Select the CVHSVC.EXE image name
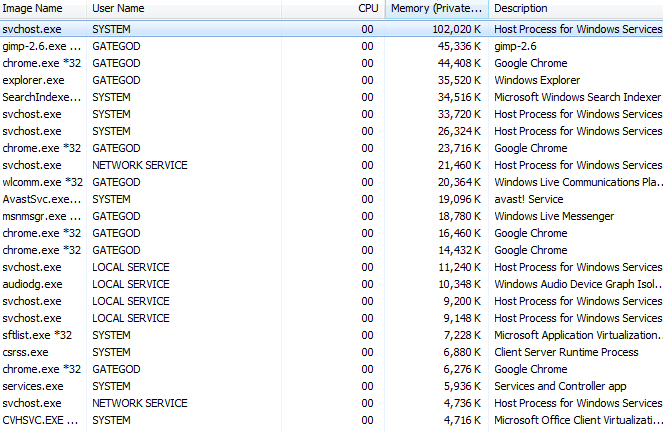Viewport: 663px width, 432px height. pos(41,420)
